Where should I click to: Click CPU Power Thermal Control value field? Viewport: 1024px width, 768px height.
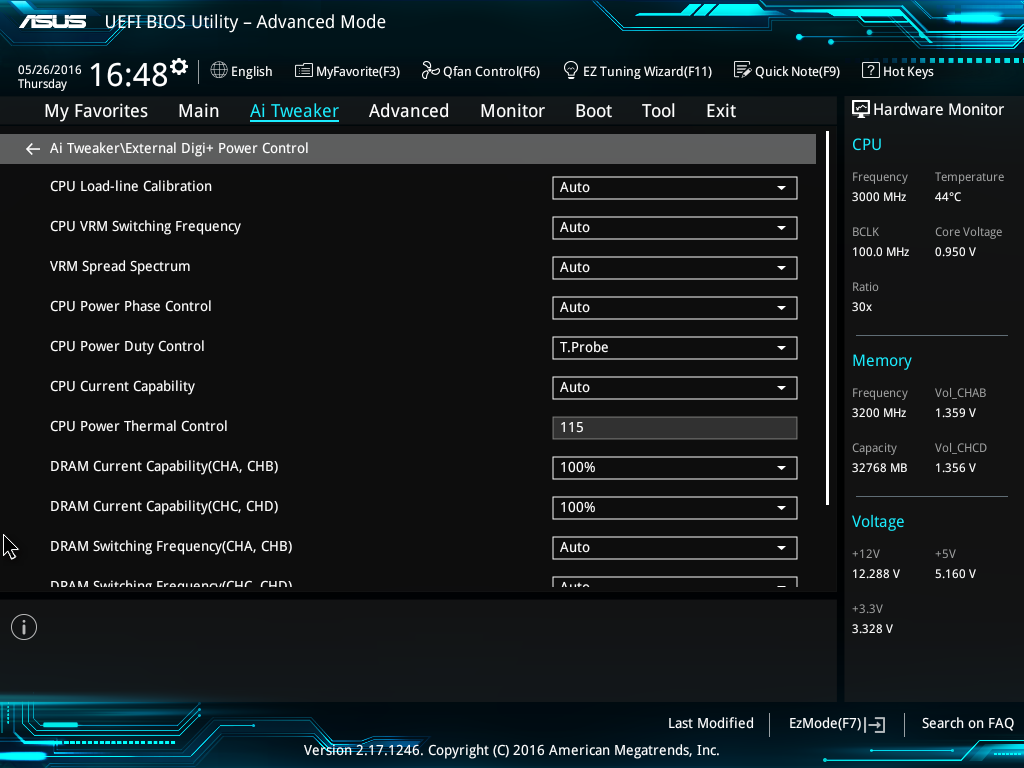[675, 428]
